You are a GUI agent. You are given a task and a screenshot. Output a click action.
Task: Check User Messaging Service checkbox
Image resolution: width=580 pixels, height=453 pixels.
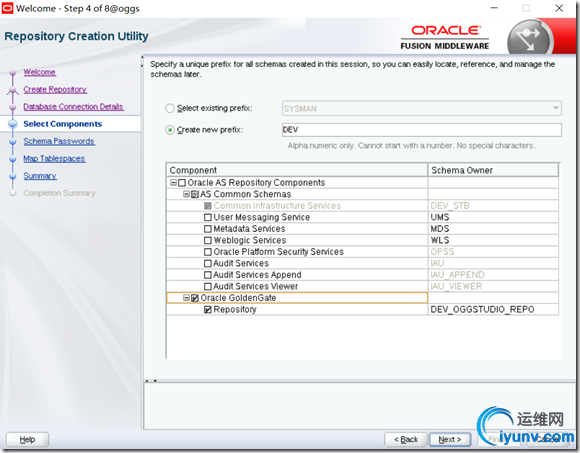click(x=208, y=217)
